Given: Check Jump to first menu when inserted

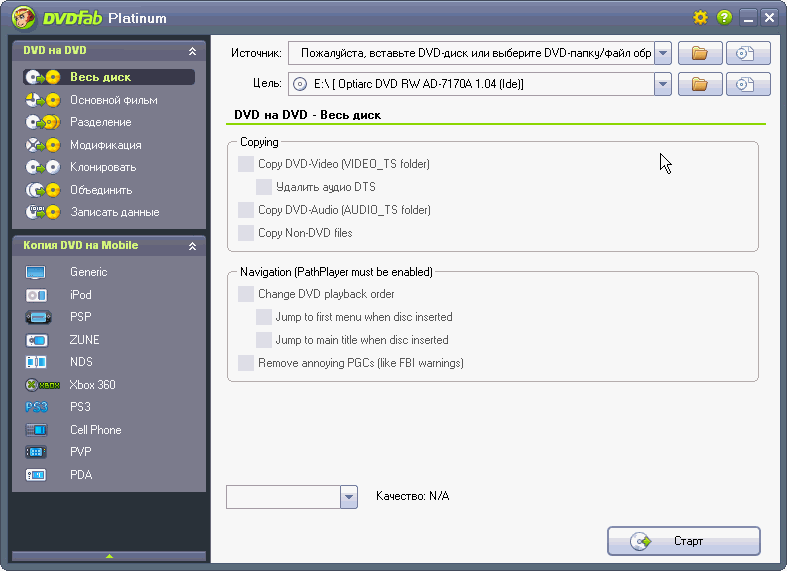Looking at the screenshot, I should click(264, 317).
